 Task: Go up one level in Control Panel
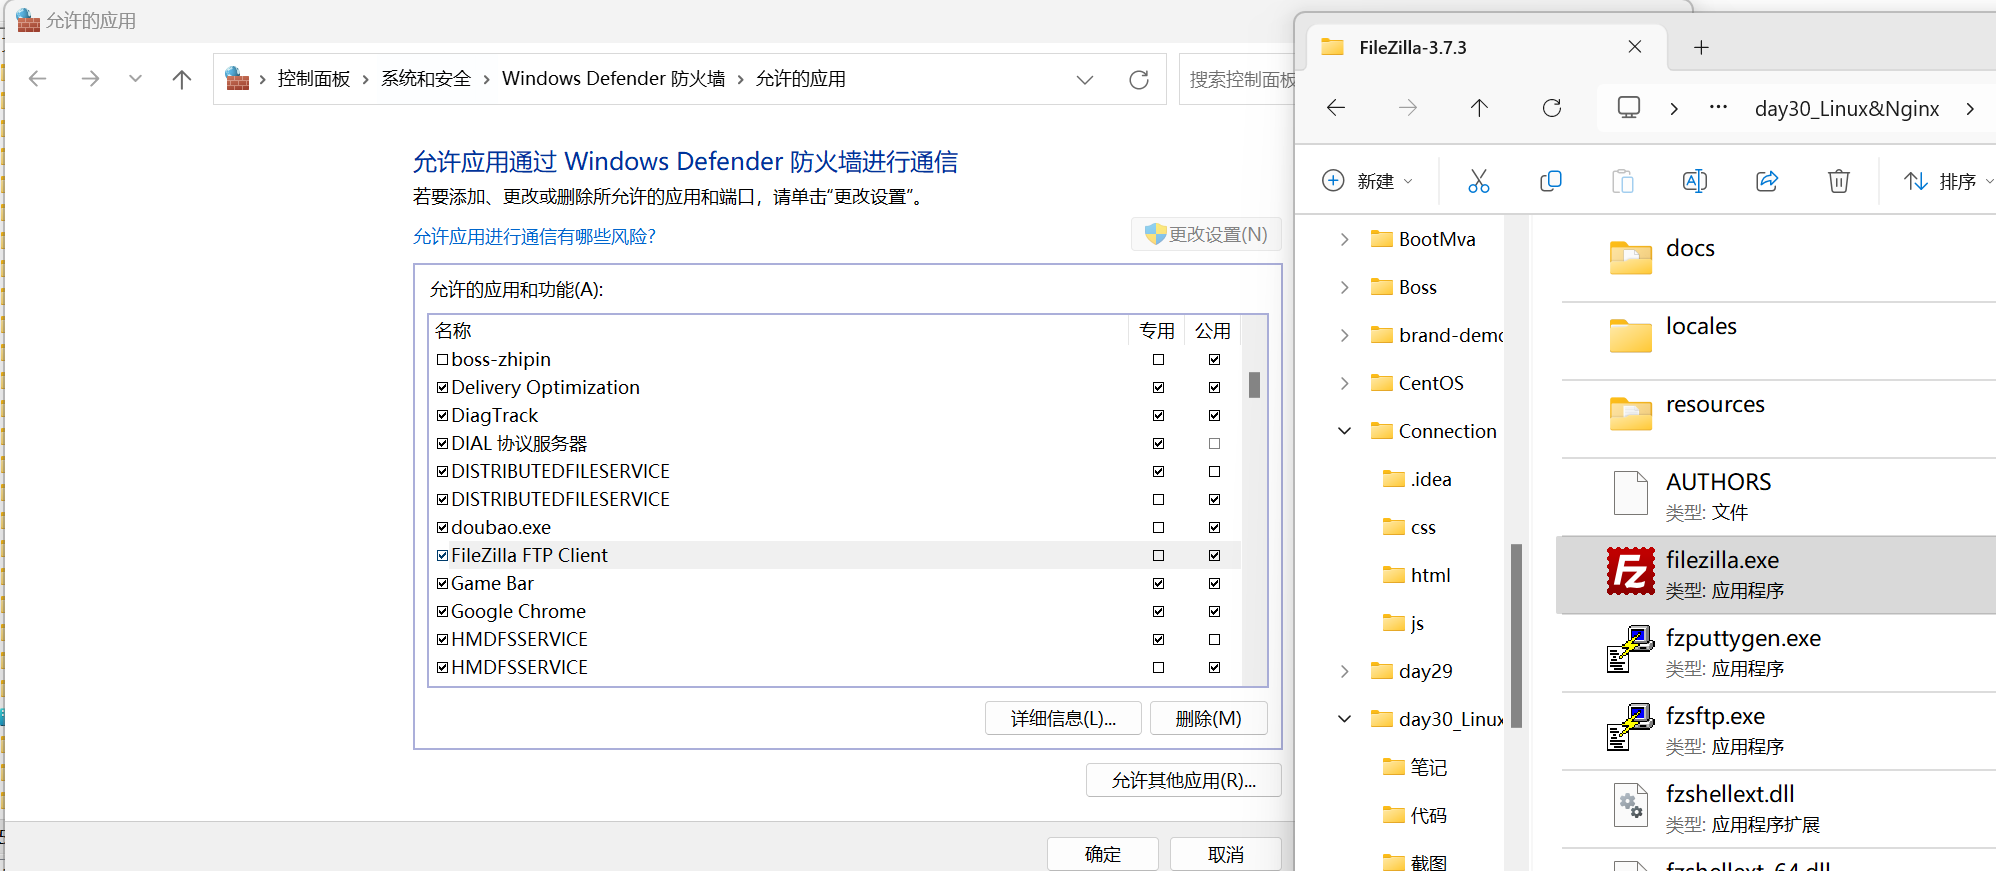[182, 79]
